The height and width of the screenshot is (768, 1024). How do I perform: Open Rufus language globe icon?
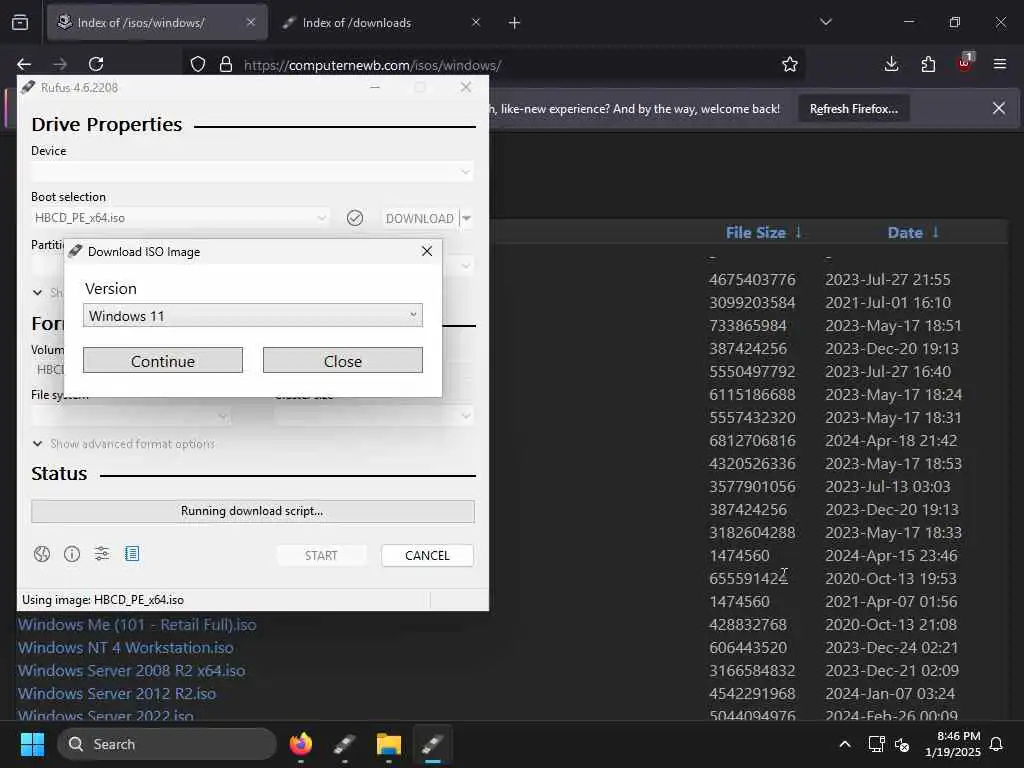coord(42,554)
